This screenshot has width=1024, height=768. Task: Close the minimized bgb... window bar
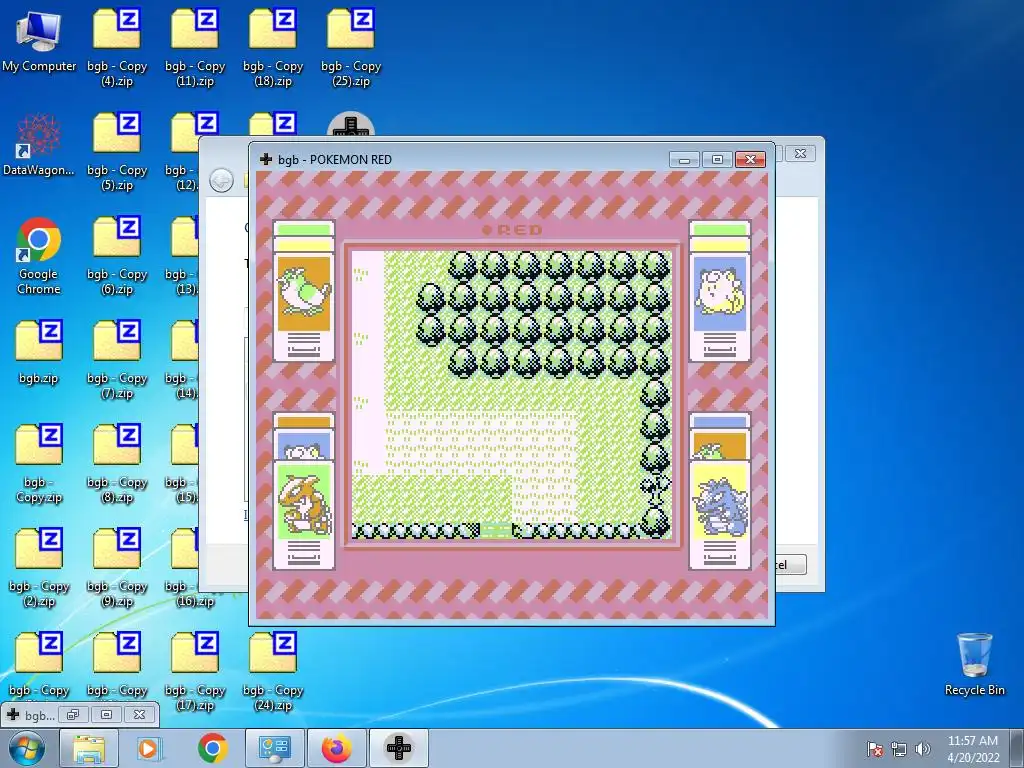pyautogui.click(x=140, y=714)
